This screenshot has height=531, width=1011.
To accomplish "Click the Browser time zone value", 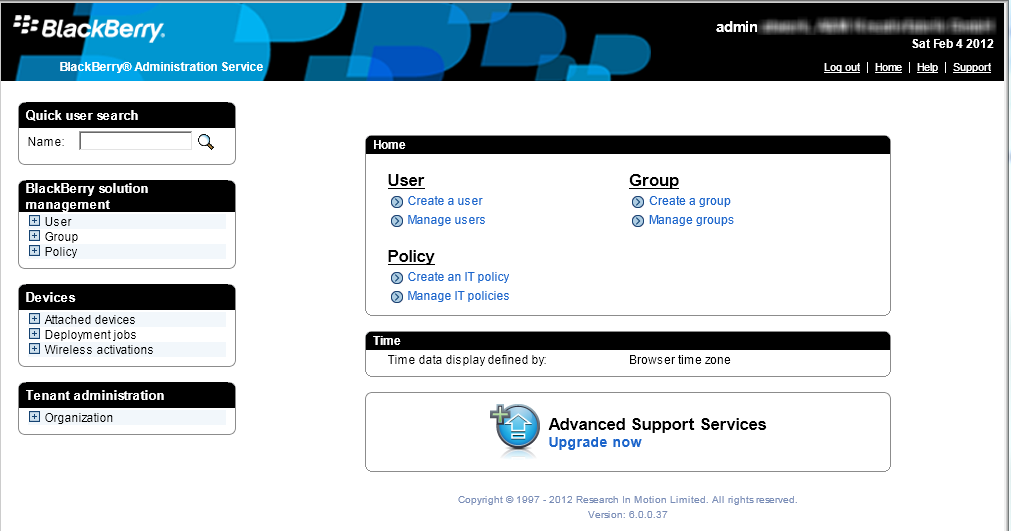I will [x=680, y=360].
